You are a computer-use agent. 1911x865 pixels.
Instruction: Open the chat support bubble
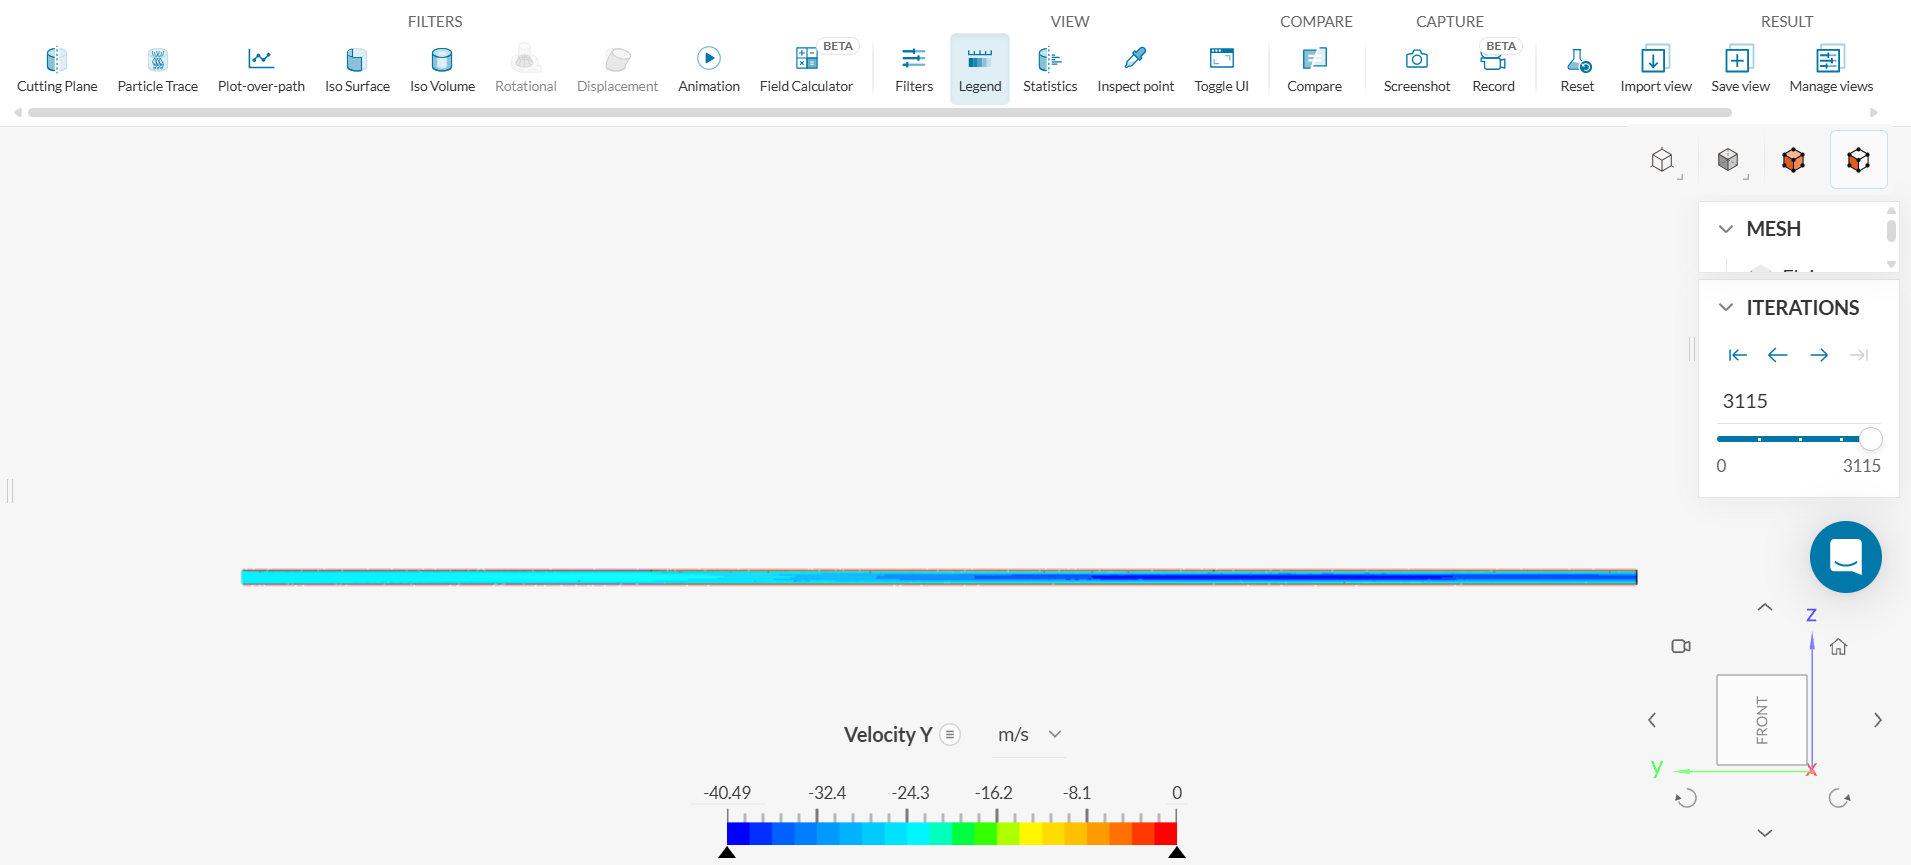click(x=1846, y=557)
